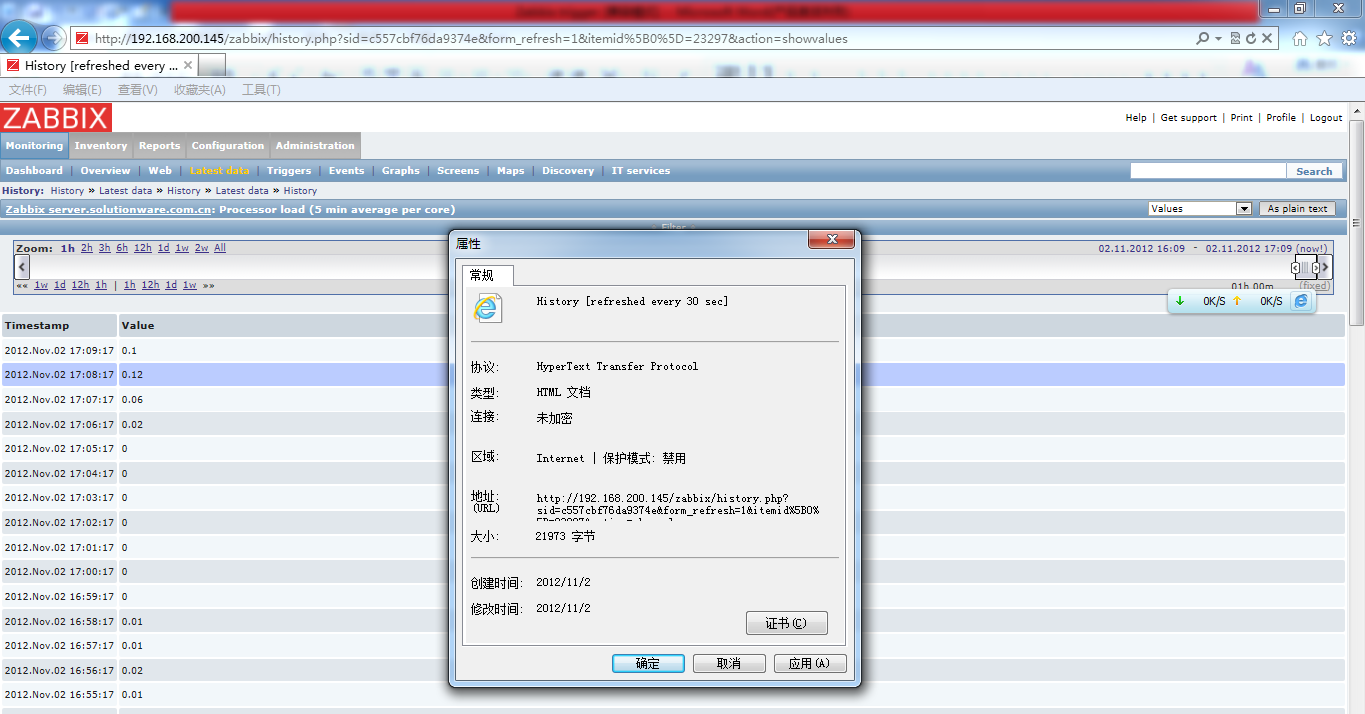Click the As plain text button
Screen dimensions: 1365x714
click(x=1297, y=209)
